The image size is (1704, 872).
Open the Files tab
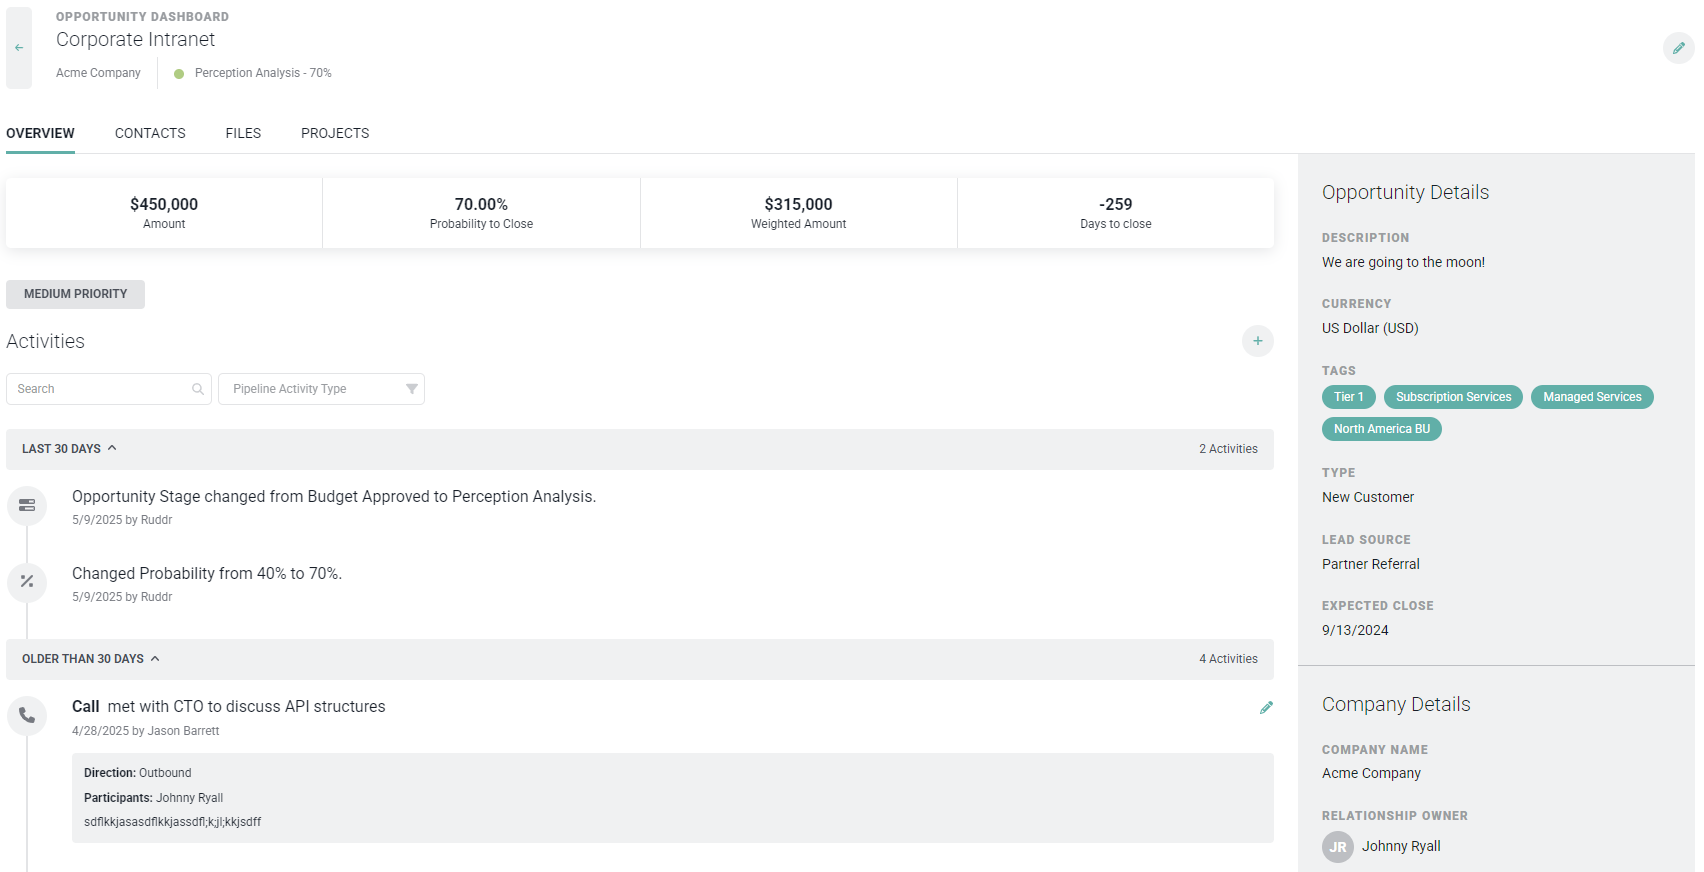pos(243,133)
